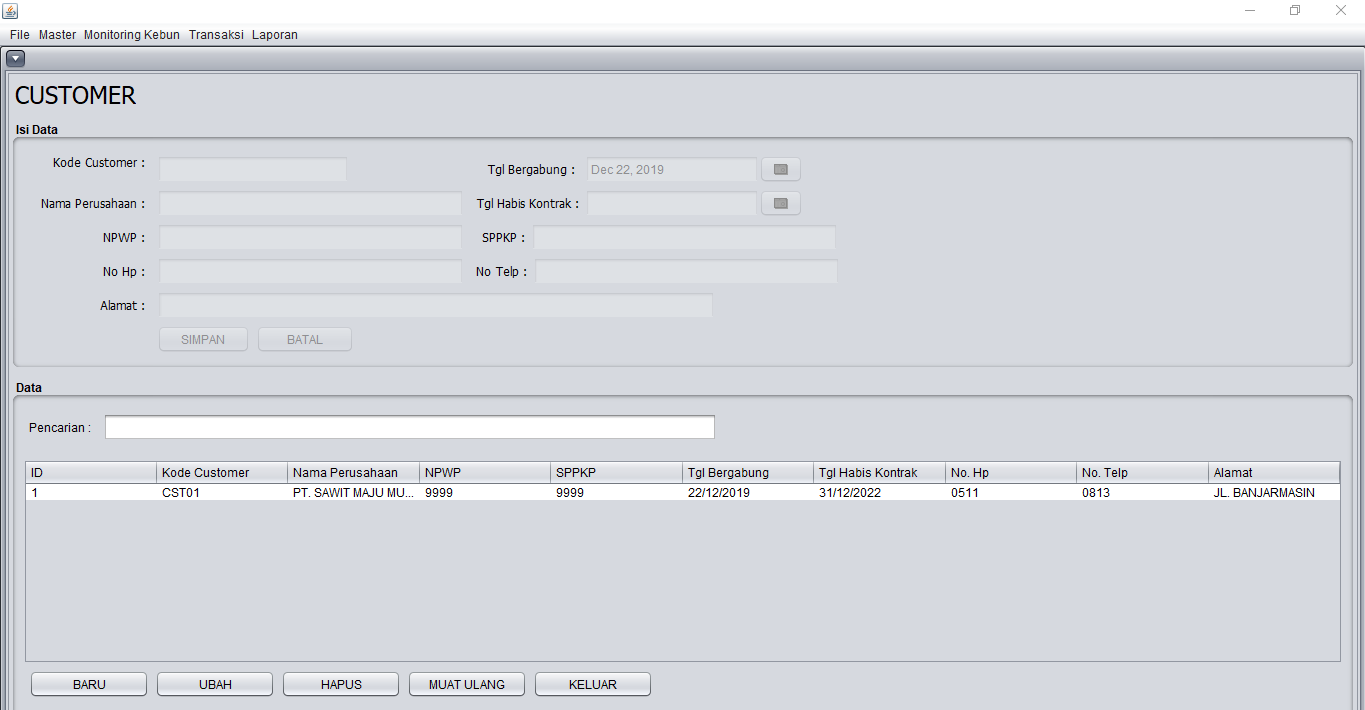1365x710 pixels.
Task: Exit via the KELUAR button
Action: click(593, 685)
